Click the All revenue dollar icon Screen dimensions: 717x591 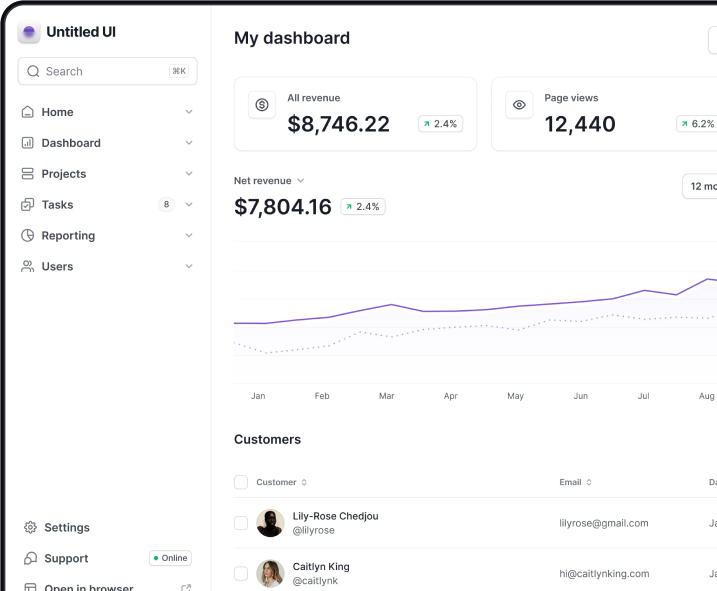tap(262, 105)
